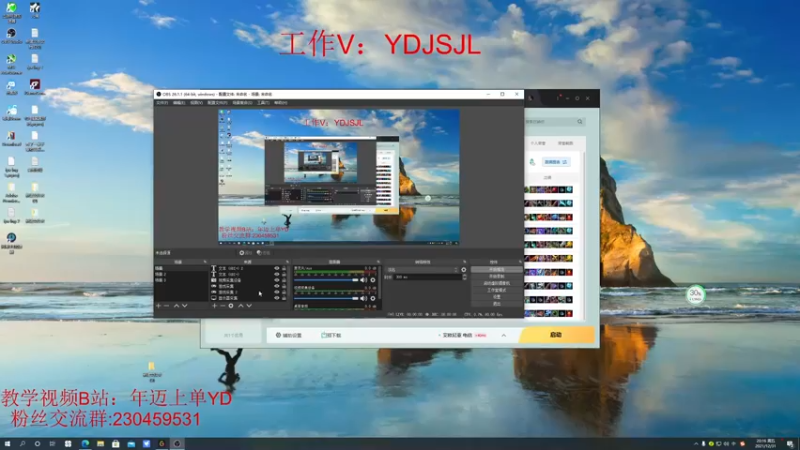Screen dimensions: 800x450
Task: Adjust the first mixer channel volume slider
Action: [x=326, y=280]
